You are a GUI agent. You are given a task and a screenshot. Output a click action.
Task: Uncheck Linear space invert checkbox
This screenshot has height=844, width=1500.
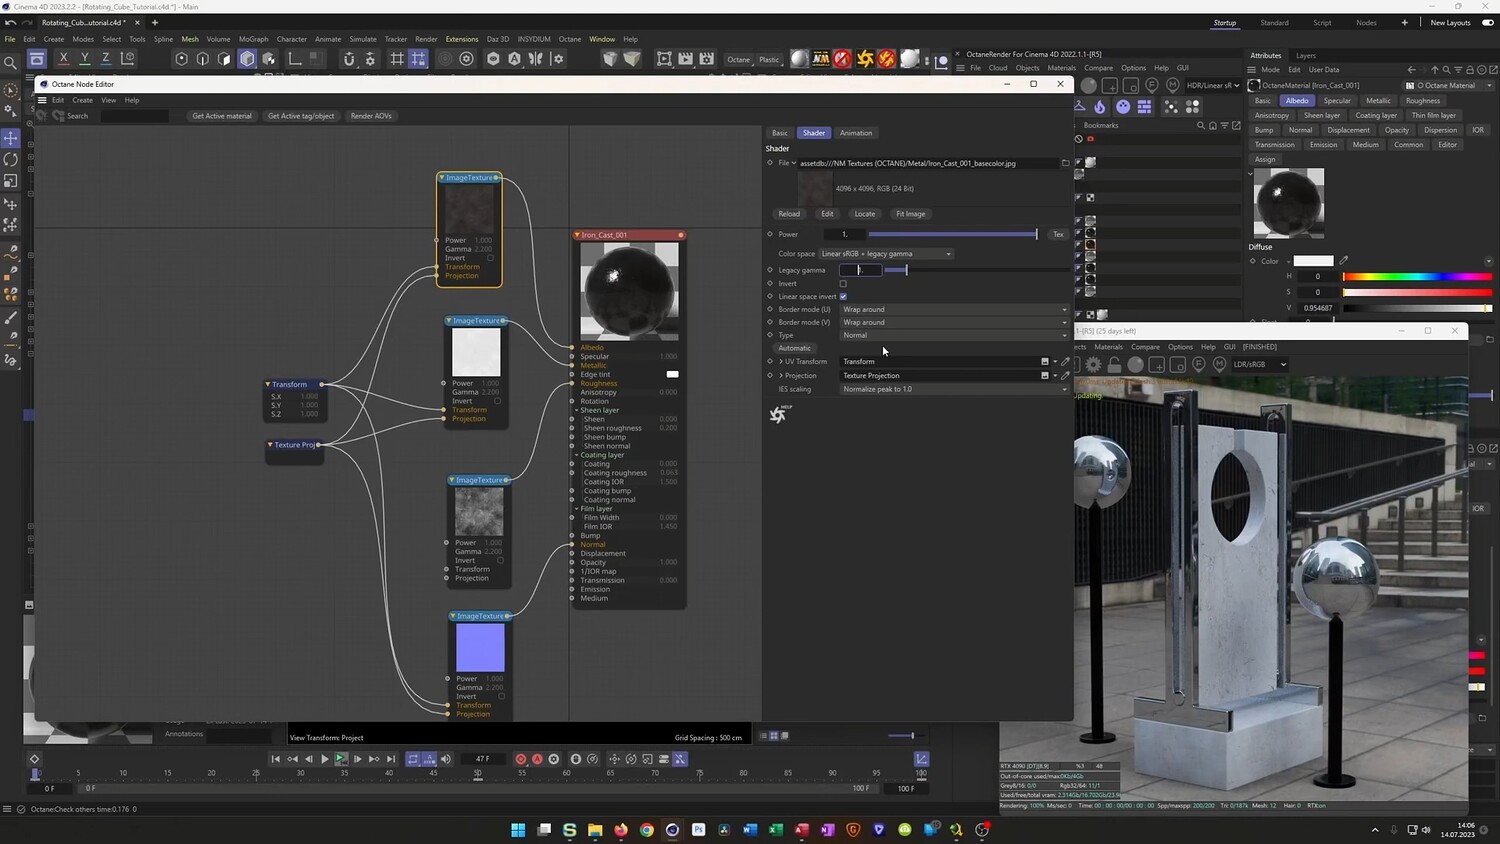[843, 297]
